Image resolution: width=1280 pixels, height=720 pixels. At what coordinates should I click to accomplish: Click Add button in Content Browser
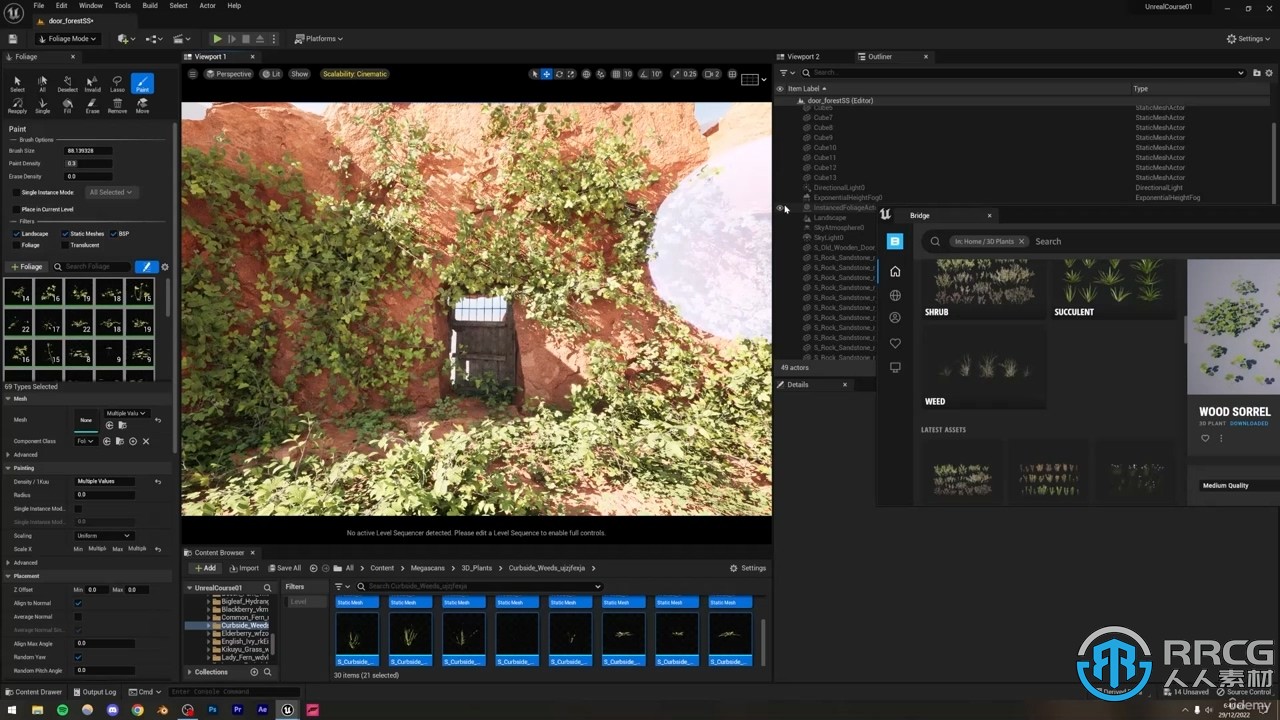pyautogui.click(x=204, y=568)
